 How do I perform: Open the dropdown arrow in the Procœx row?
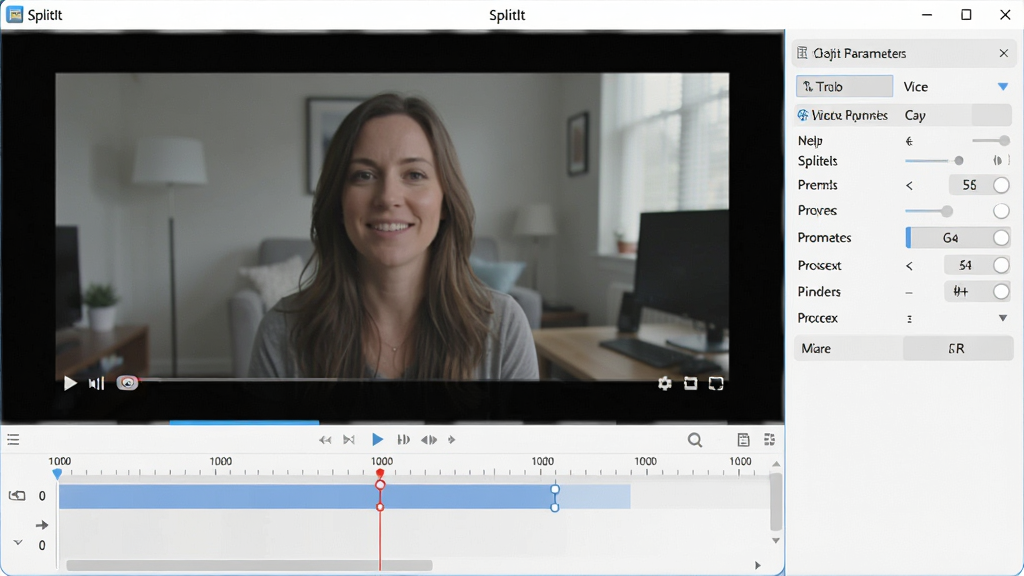1003,318
